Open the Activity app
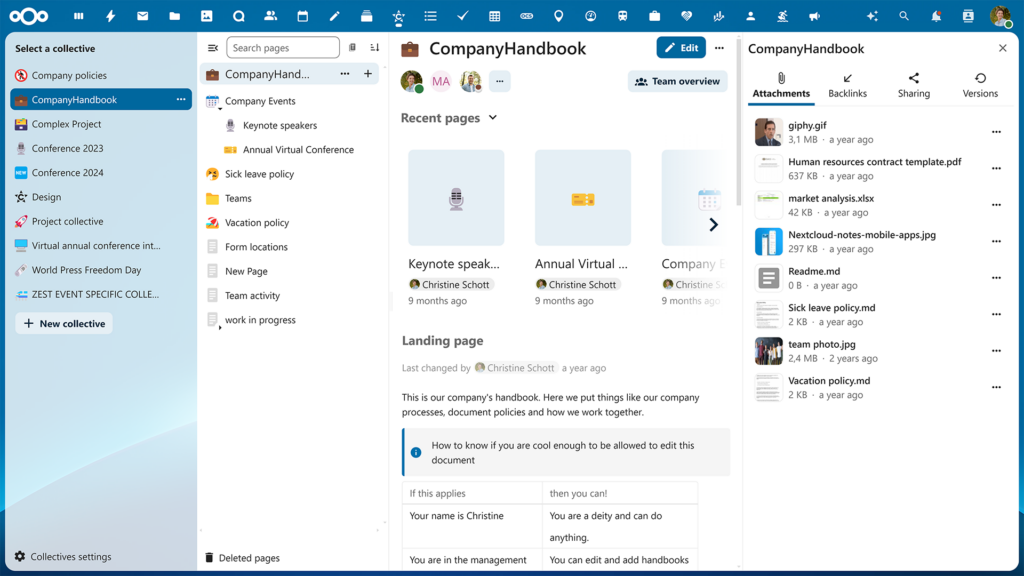This screenshot has height=576, width=1024. tap(111, 15)
